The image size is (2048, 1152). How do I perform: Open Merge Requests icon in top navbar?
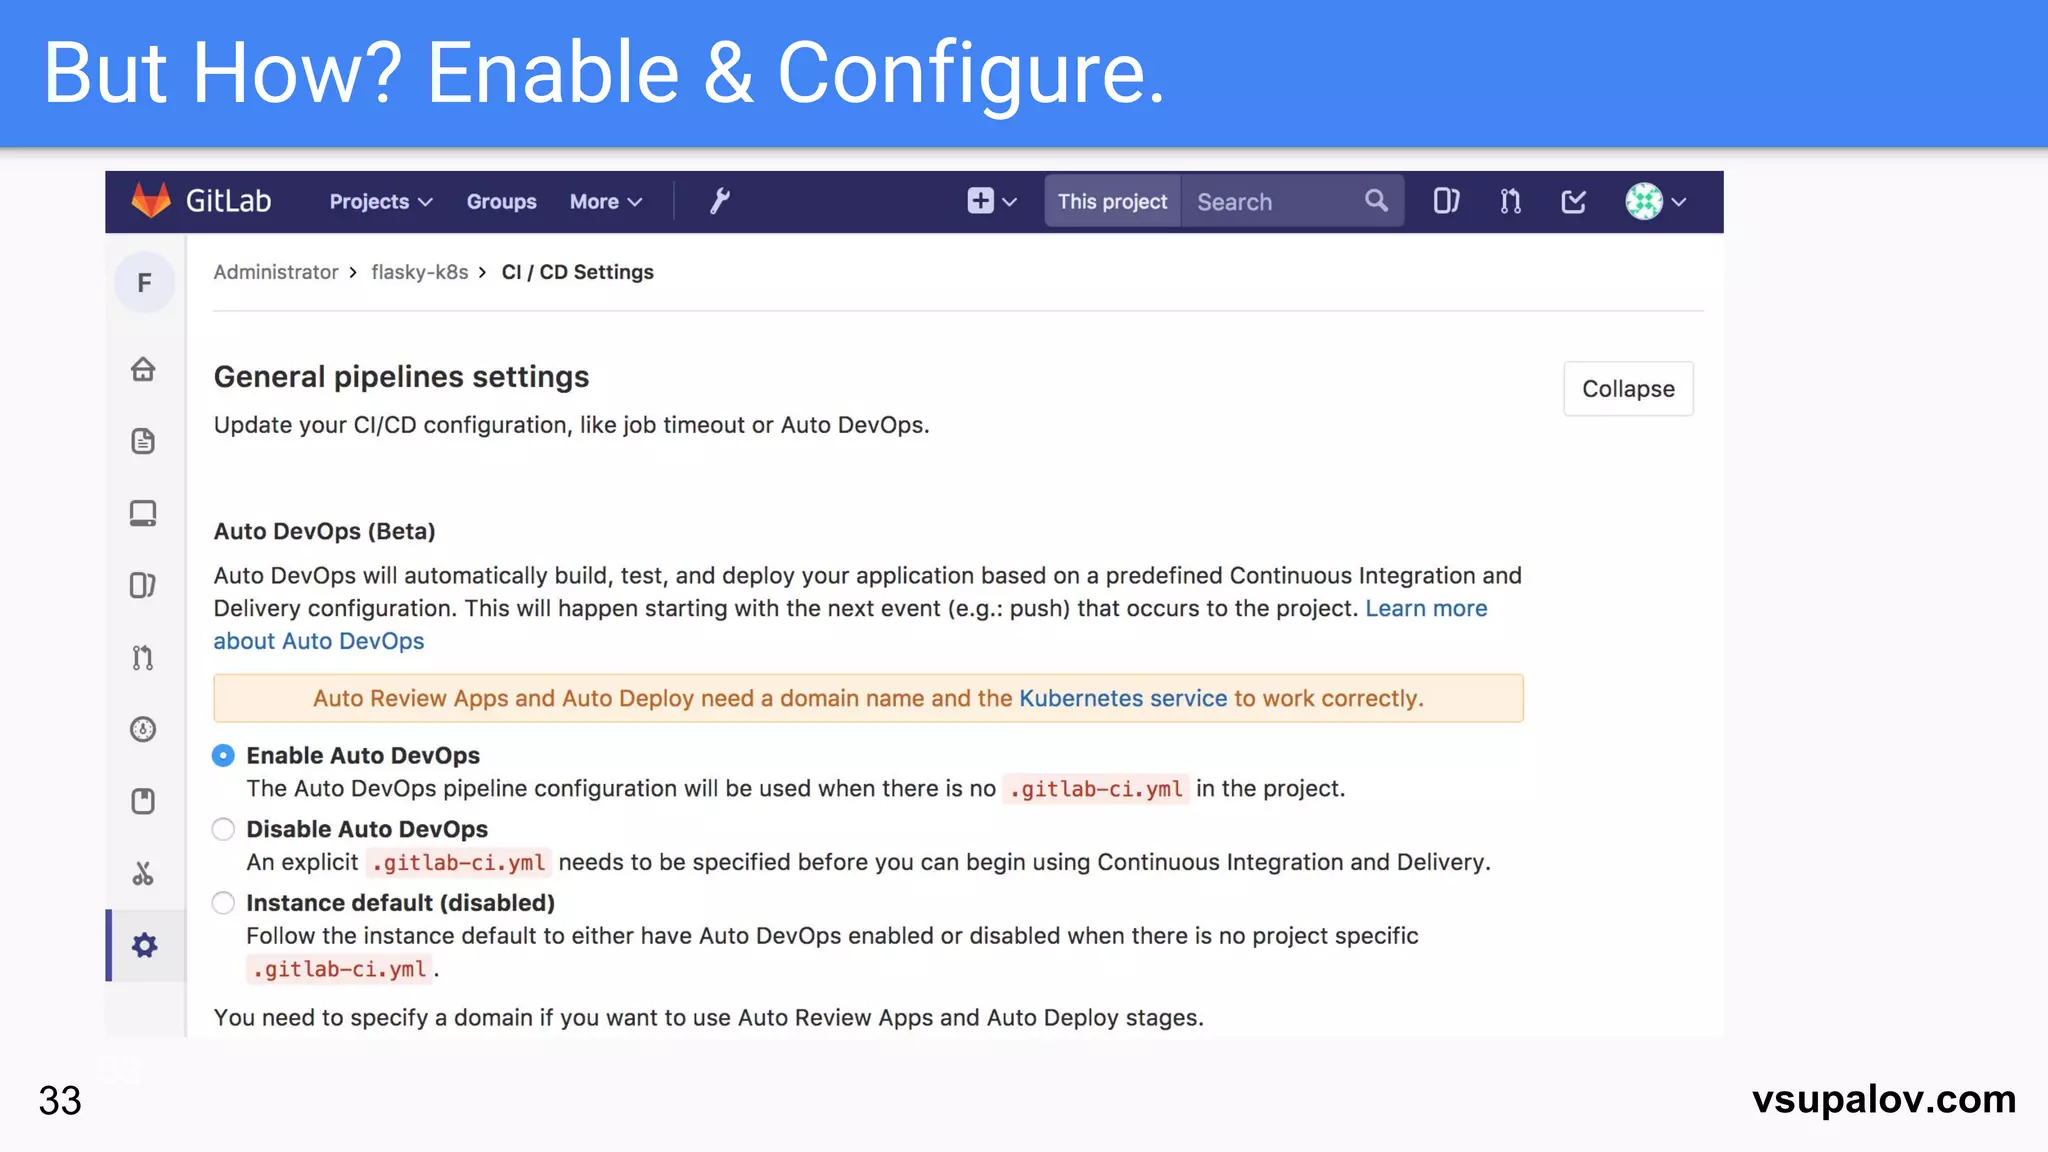(x=1510, y=201)
